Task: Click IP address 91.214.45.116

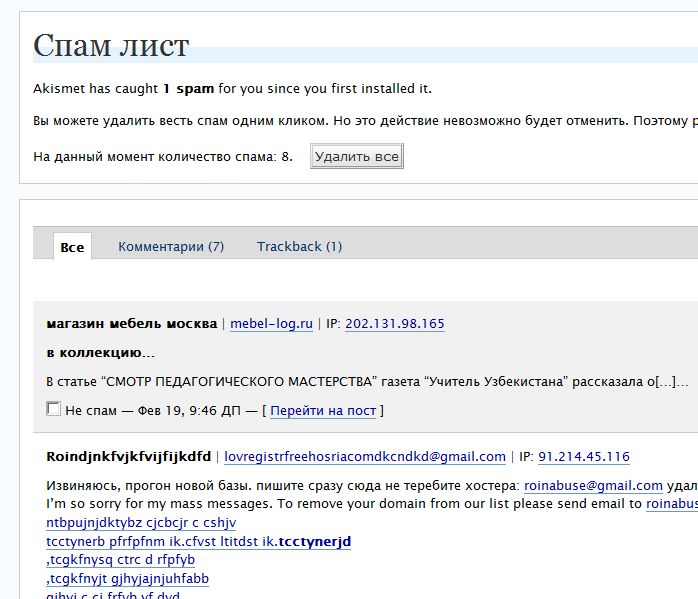Action: 583,457
